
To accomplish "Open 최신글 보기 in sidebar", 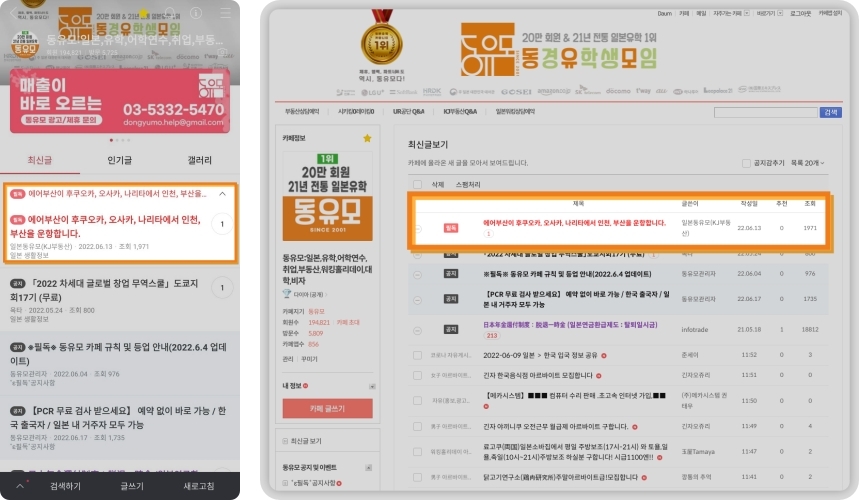I will pos(306,441).
